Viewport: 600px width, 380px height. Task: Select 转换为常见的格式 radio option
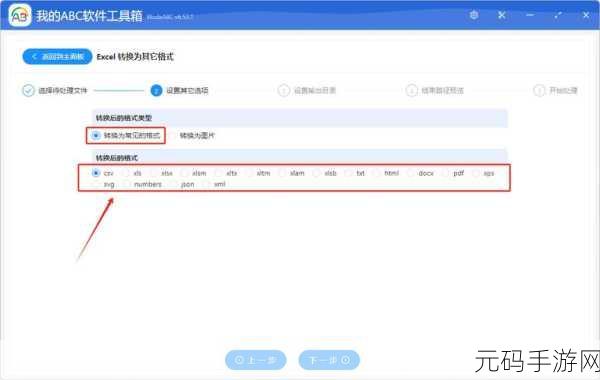coord(126,135)
